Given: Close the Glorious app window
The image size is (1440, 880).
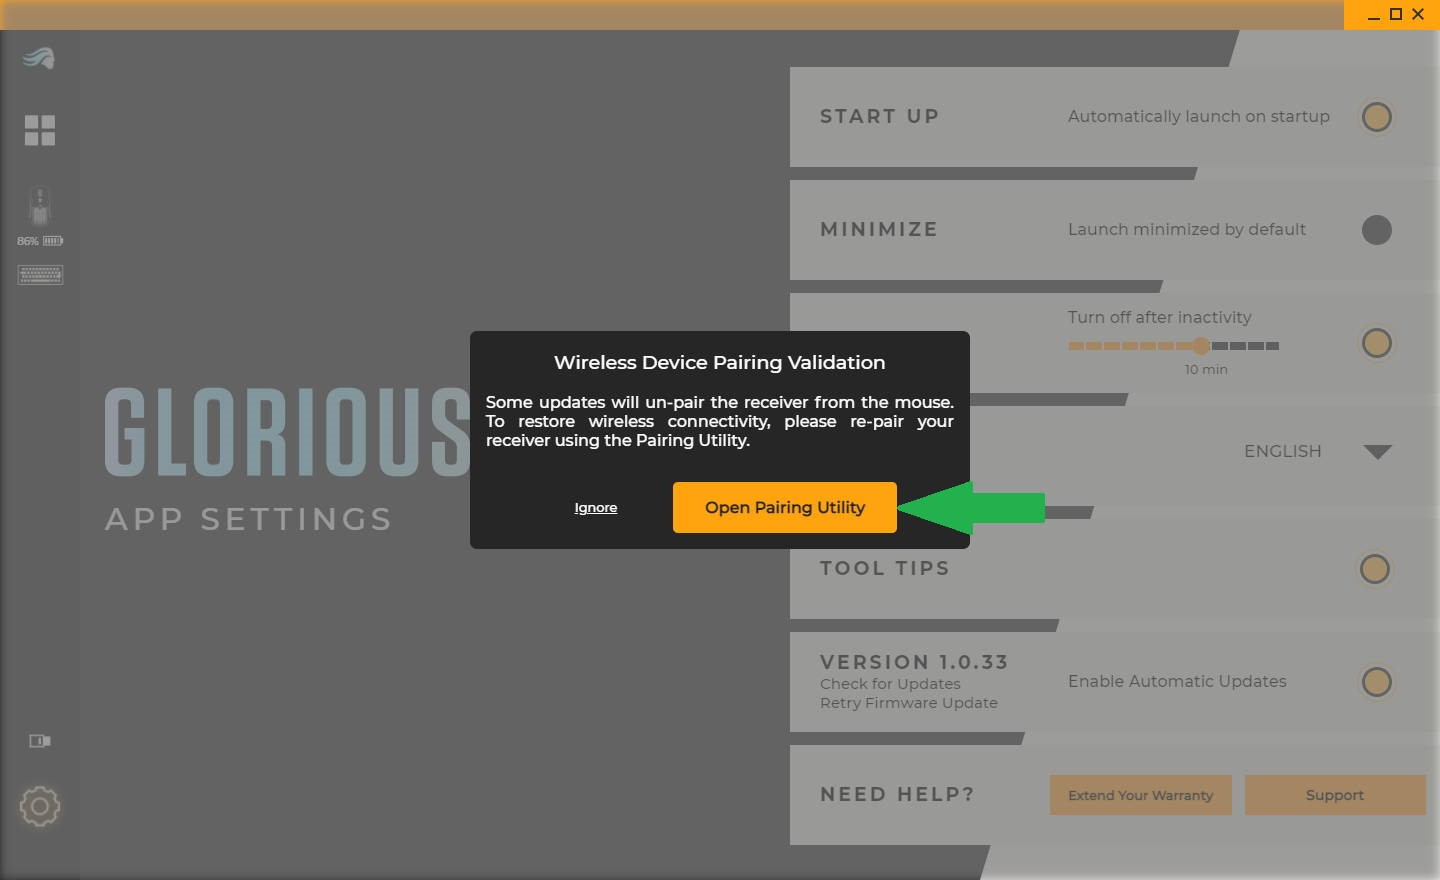Looking at the screenshot, I should [x=1418, y=14].
